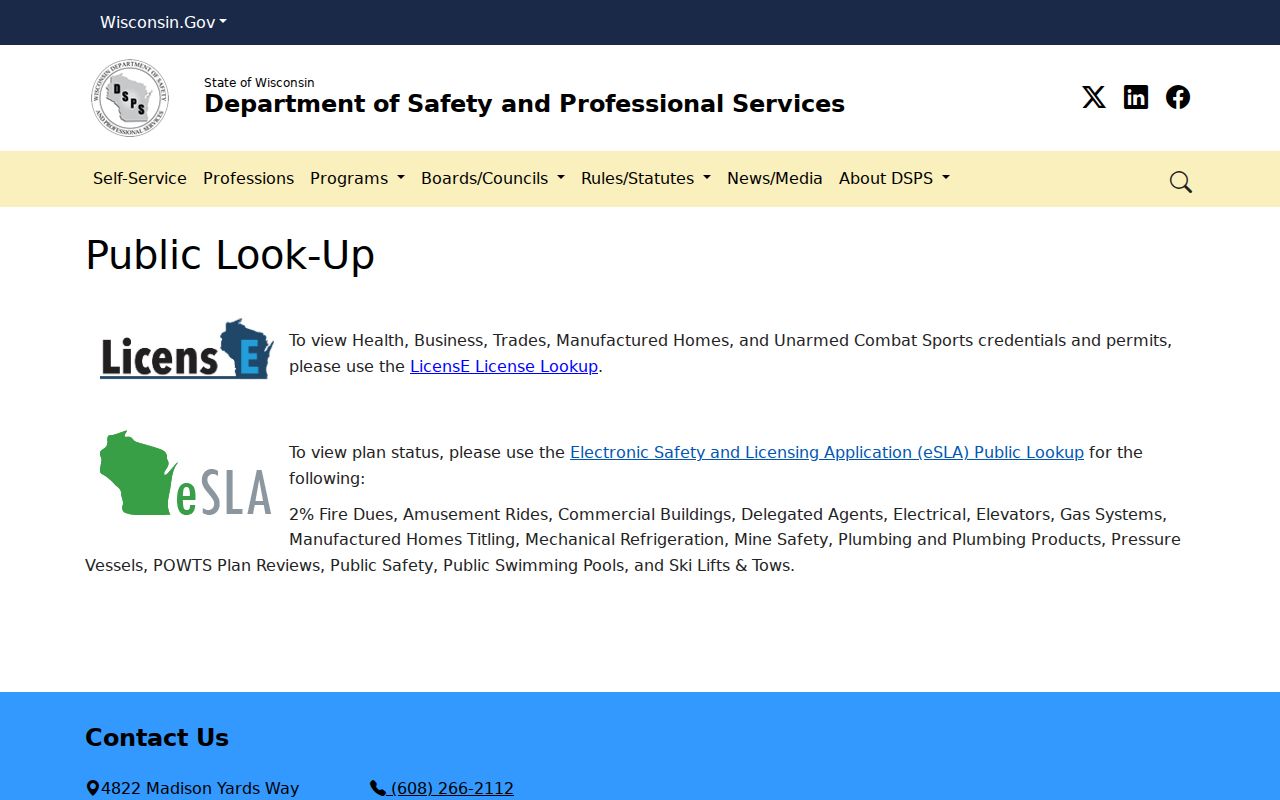Open the Facebook social icon
The image size is (1280, 800).
coord(1178,97)
